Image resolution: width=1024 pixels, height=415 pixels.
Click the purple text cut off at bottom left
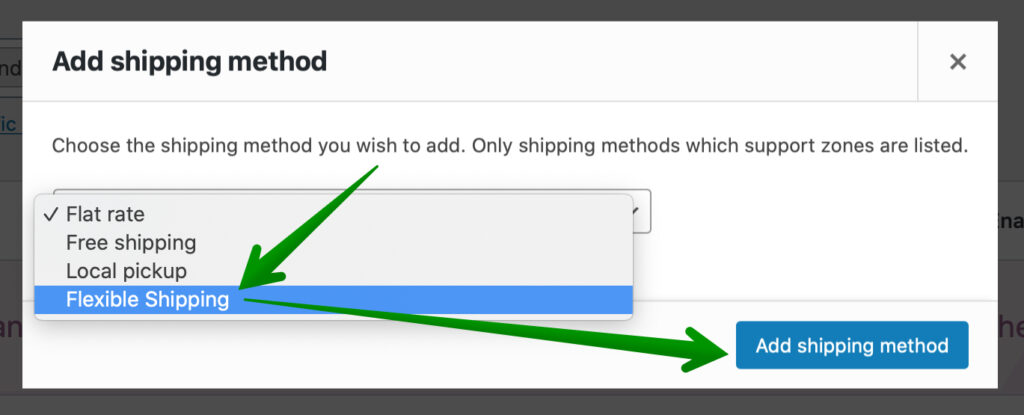coord(11,329)
